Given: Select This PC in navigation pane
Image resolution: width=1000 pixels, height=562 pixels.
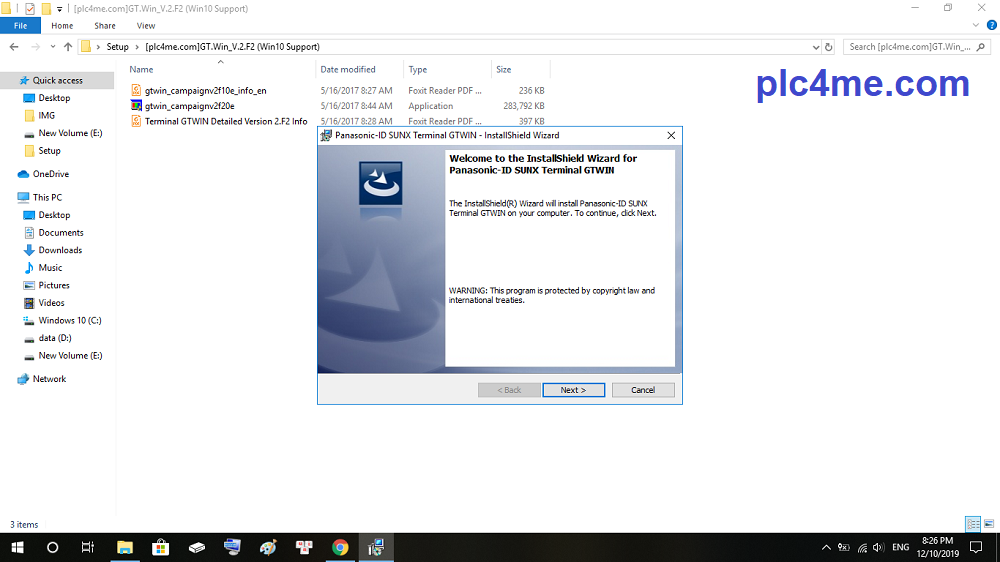Looking at the screenshot, I should [47, 197].
